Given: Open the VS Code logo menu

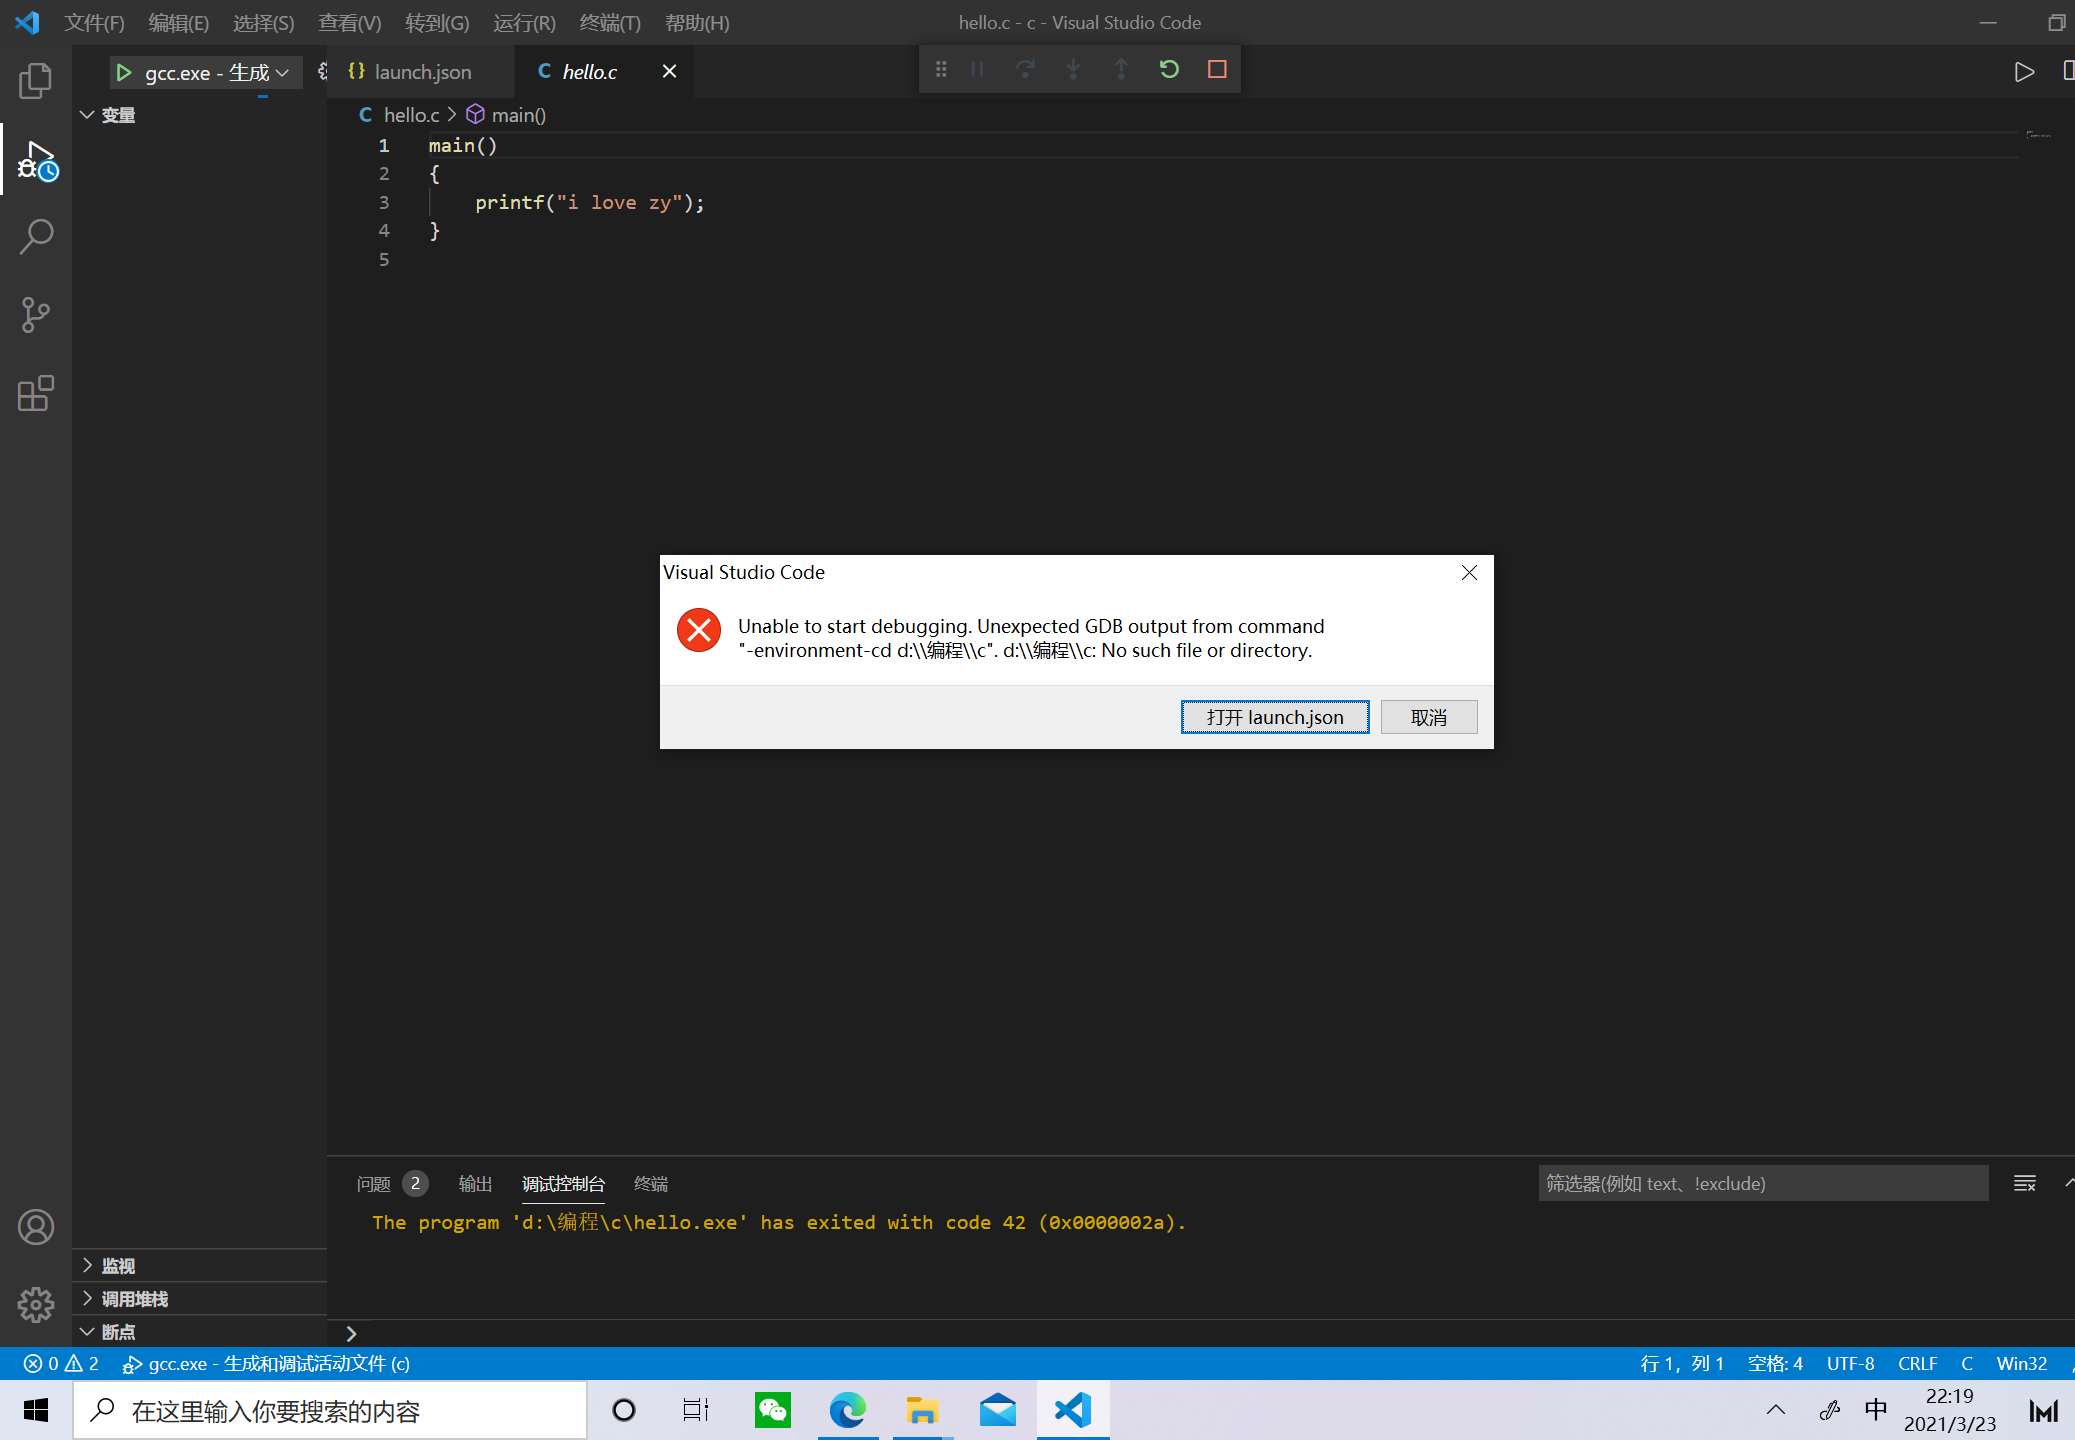Looking at the screenshot, I should point(28,22).
